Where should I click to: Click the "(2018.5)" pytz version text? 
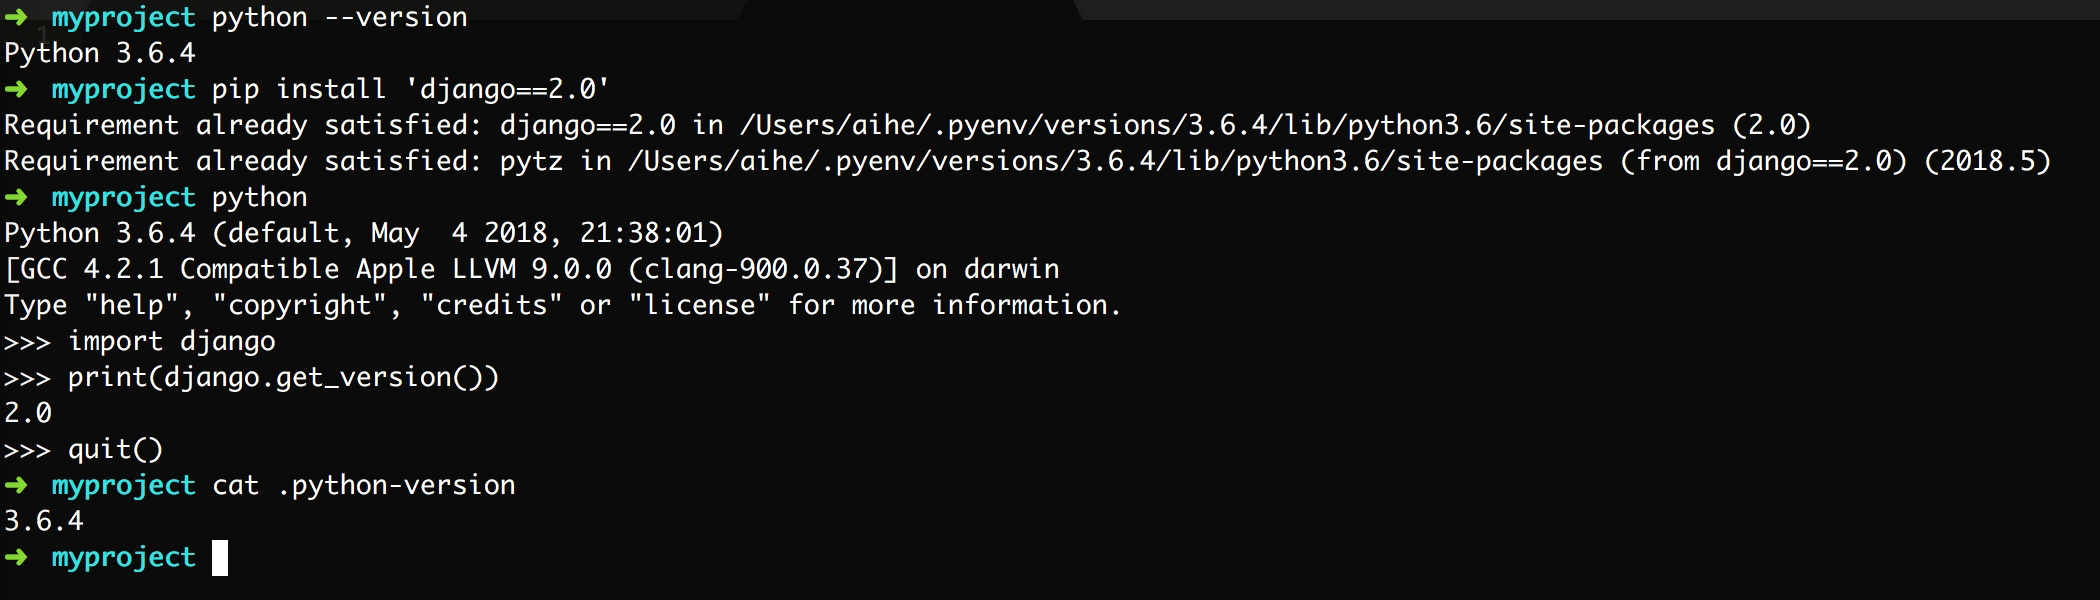coord(1987,161)
